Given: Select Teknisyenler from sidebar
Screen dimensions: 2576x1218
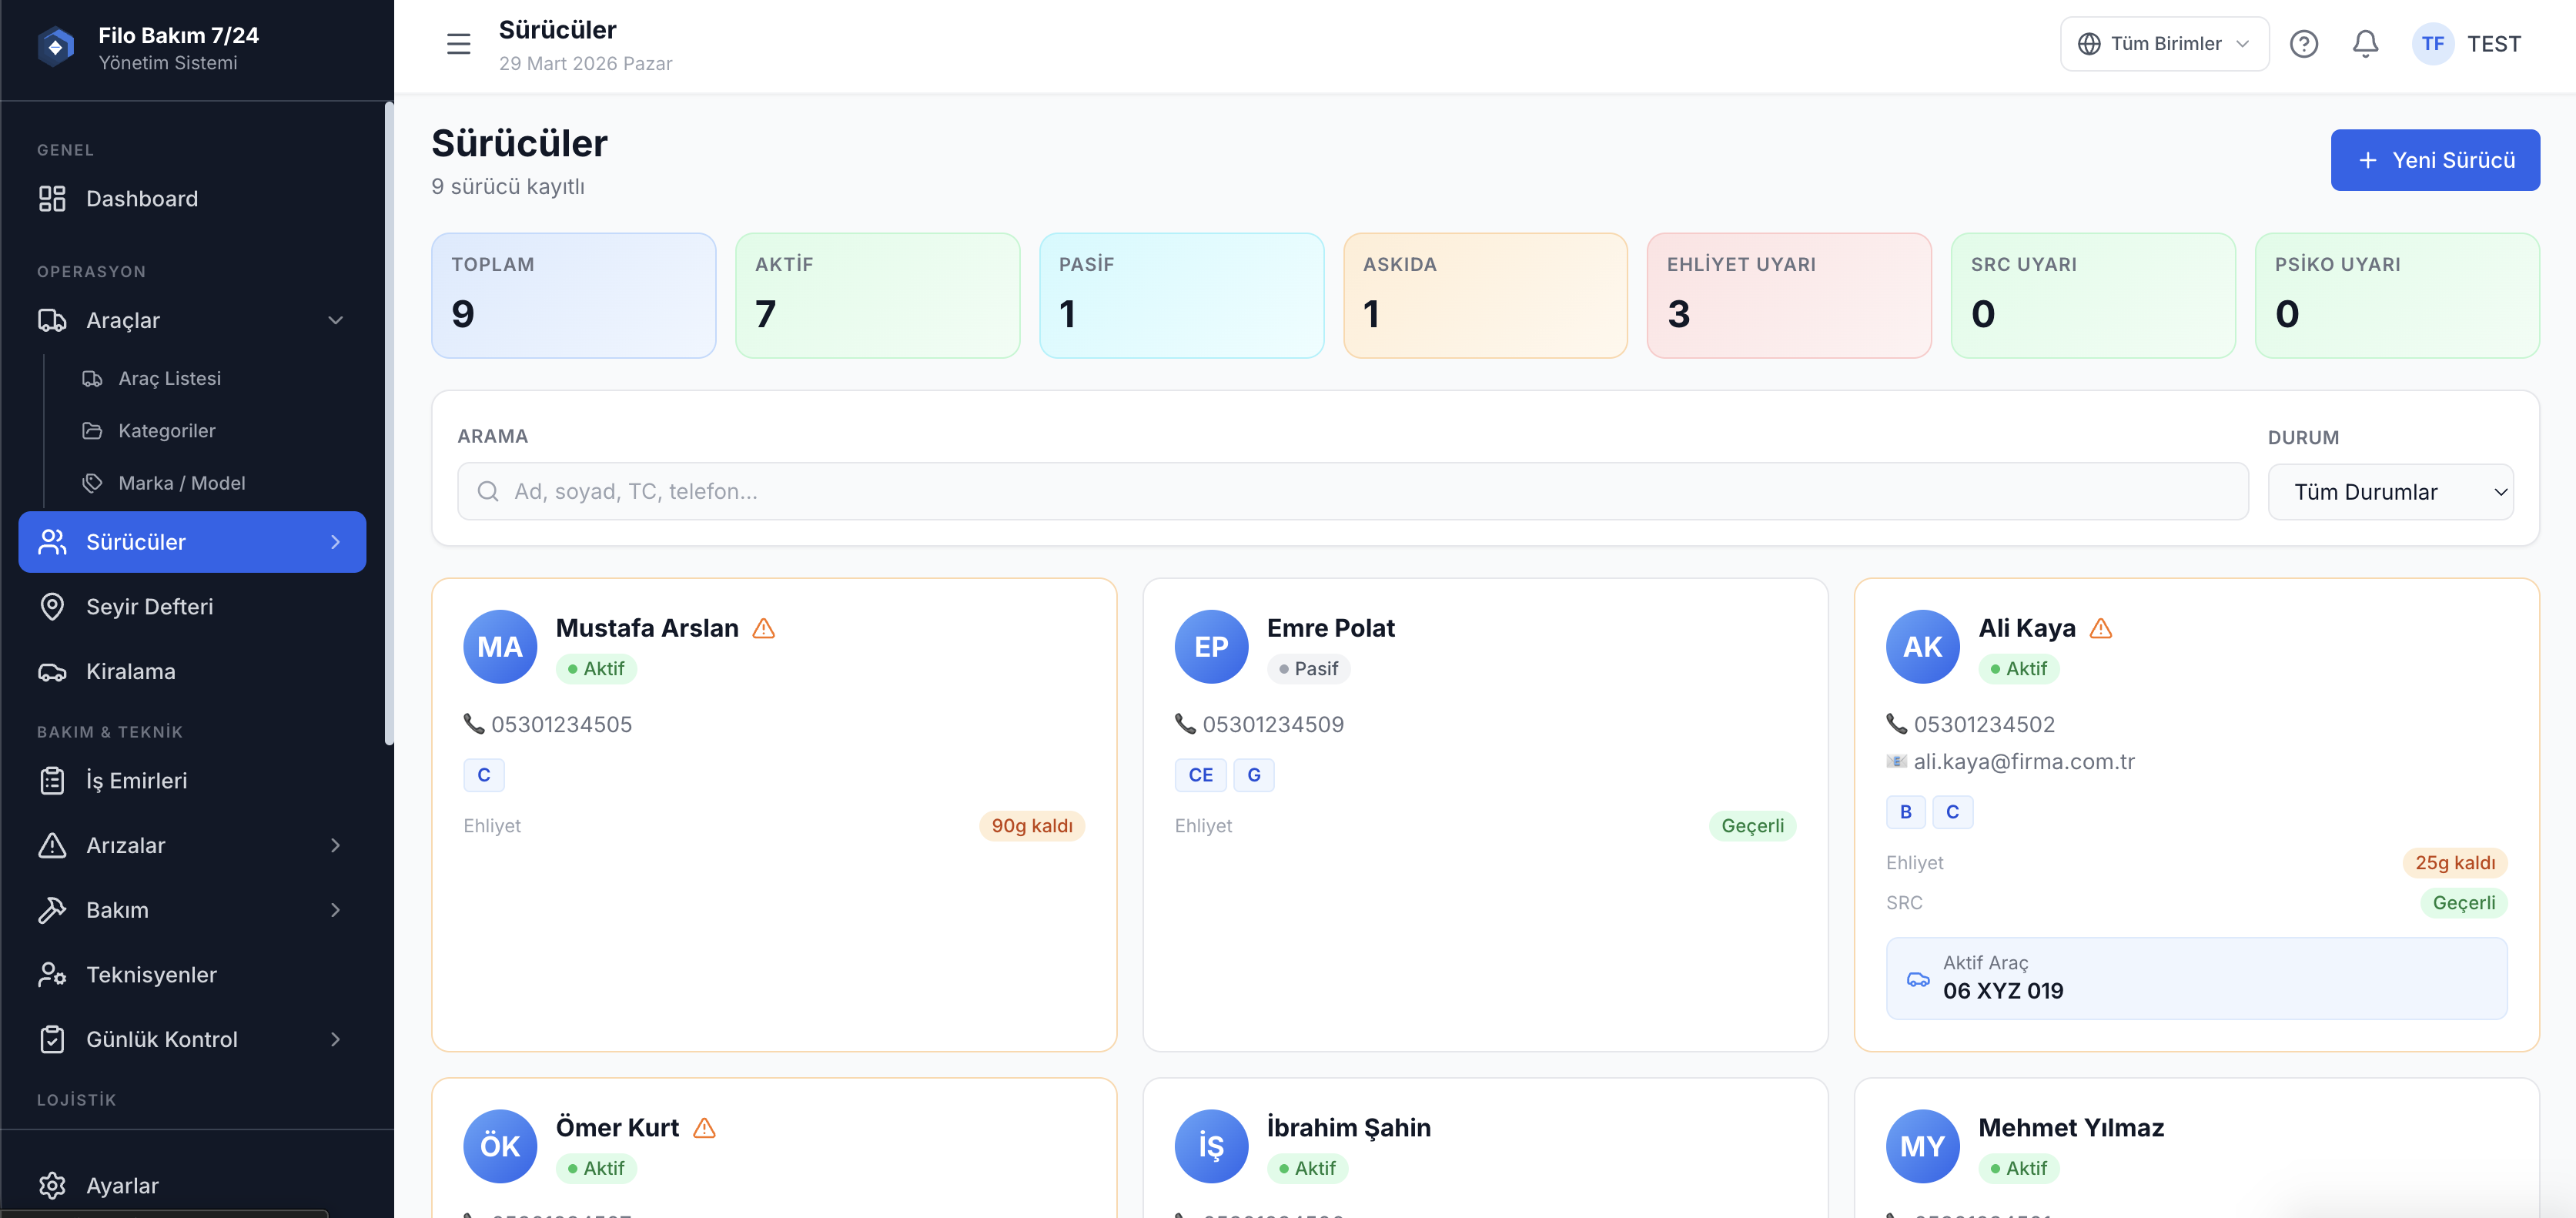Looking at the screenshot, I should pyautogui.click(x=151, y=974).
